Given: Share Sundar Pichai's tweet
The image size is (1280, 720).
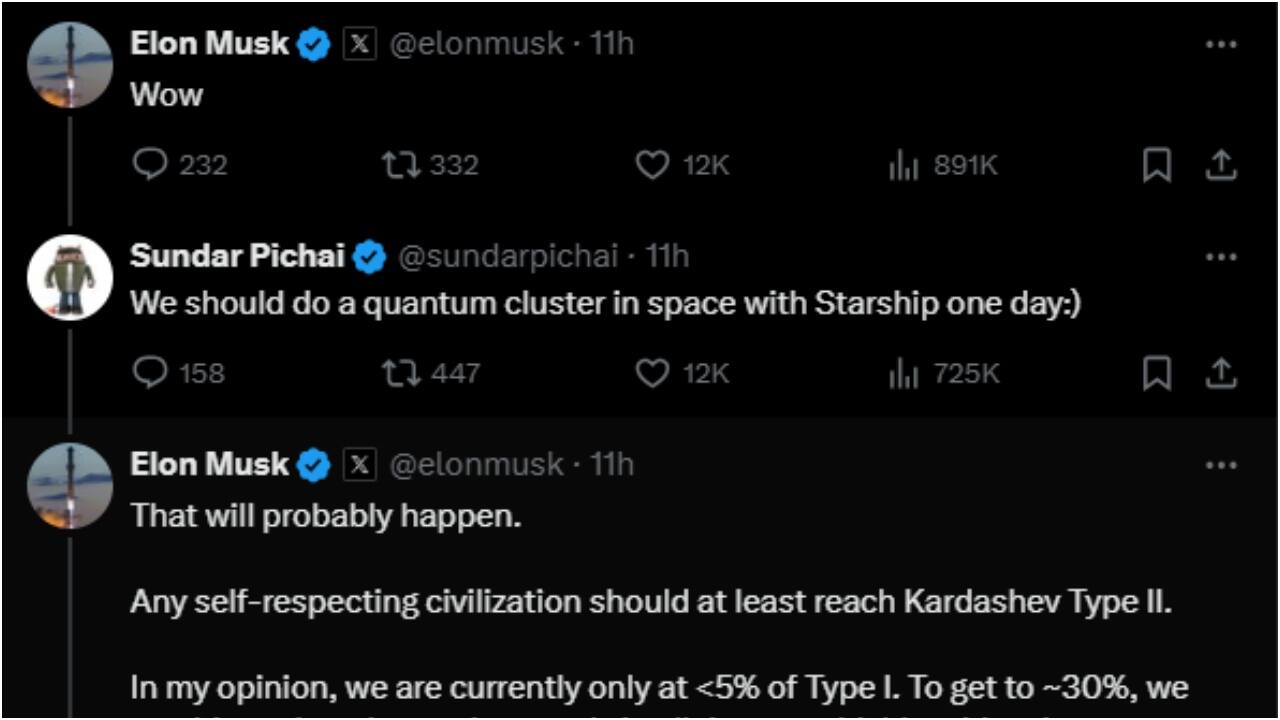Looking at the screenshot, I should [x=1221, y=374].
